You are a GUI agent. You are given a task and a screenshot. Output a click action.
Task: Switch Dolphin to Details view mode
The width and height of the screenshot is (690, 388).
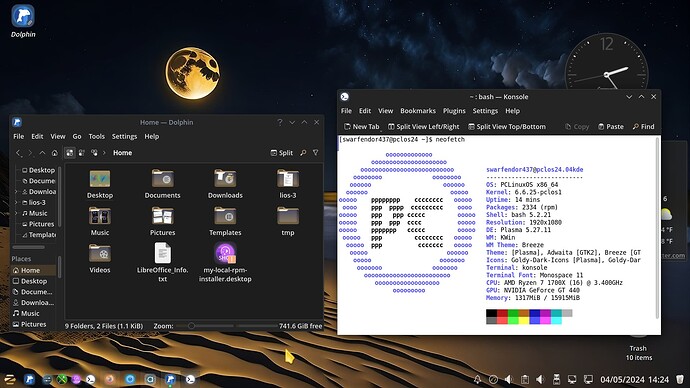94,153
